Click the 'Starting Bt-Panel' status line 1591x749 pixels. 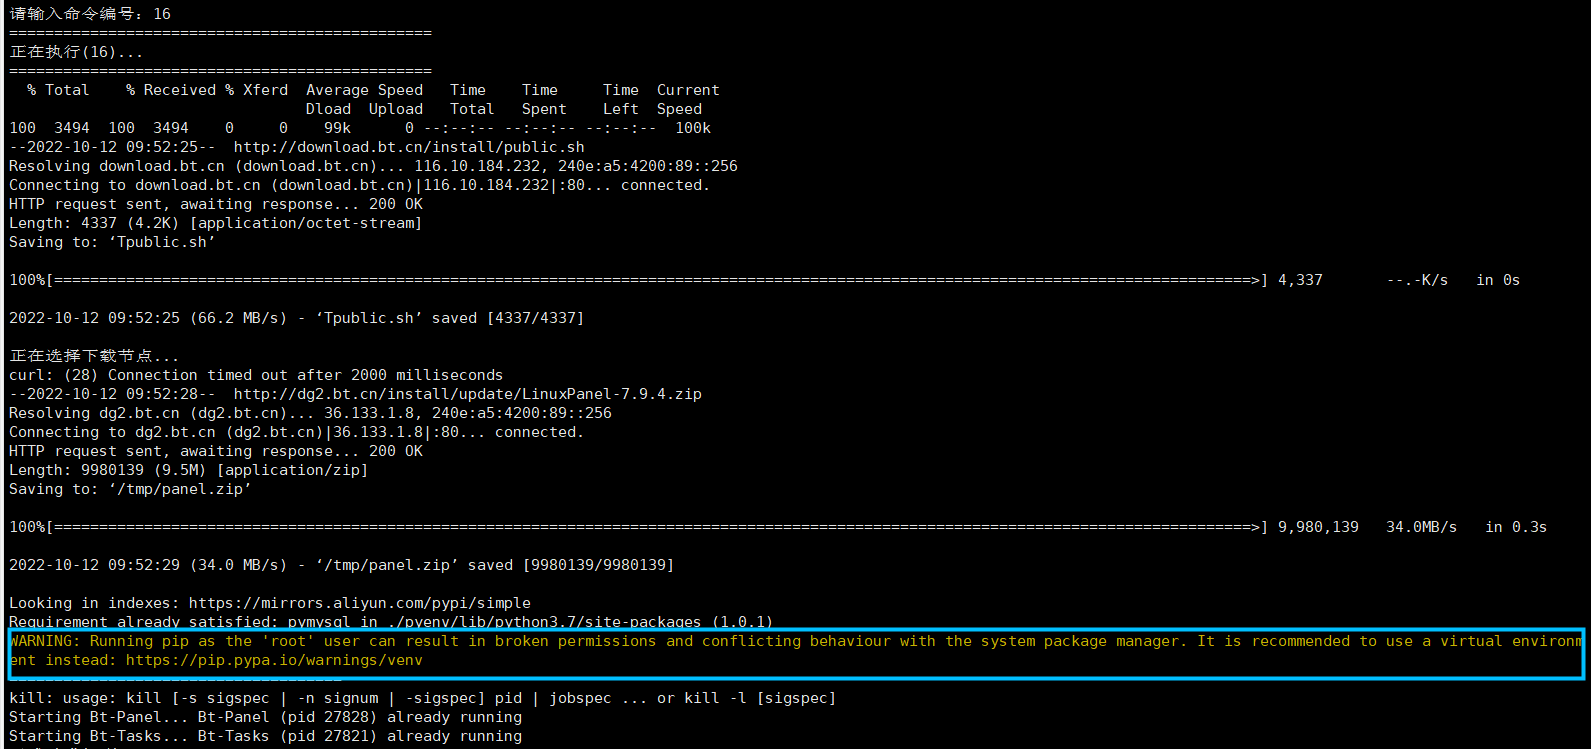pyautogui.click(x=265, y=717)
